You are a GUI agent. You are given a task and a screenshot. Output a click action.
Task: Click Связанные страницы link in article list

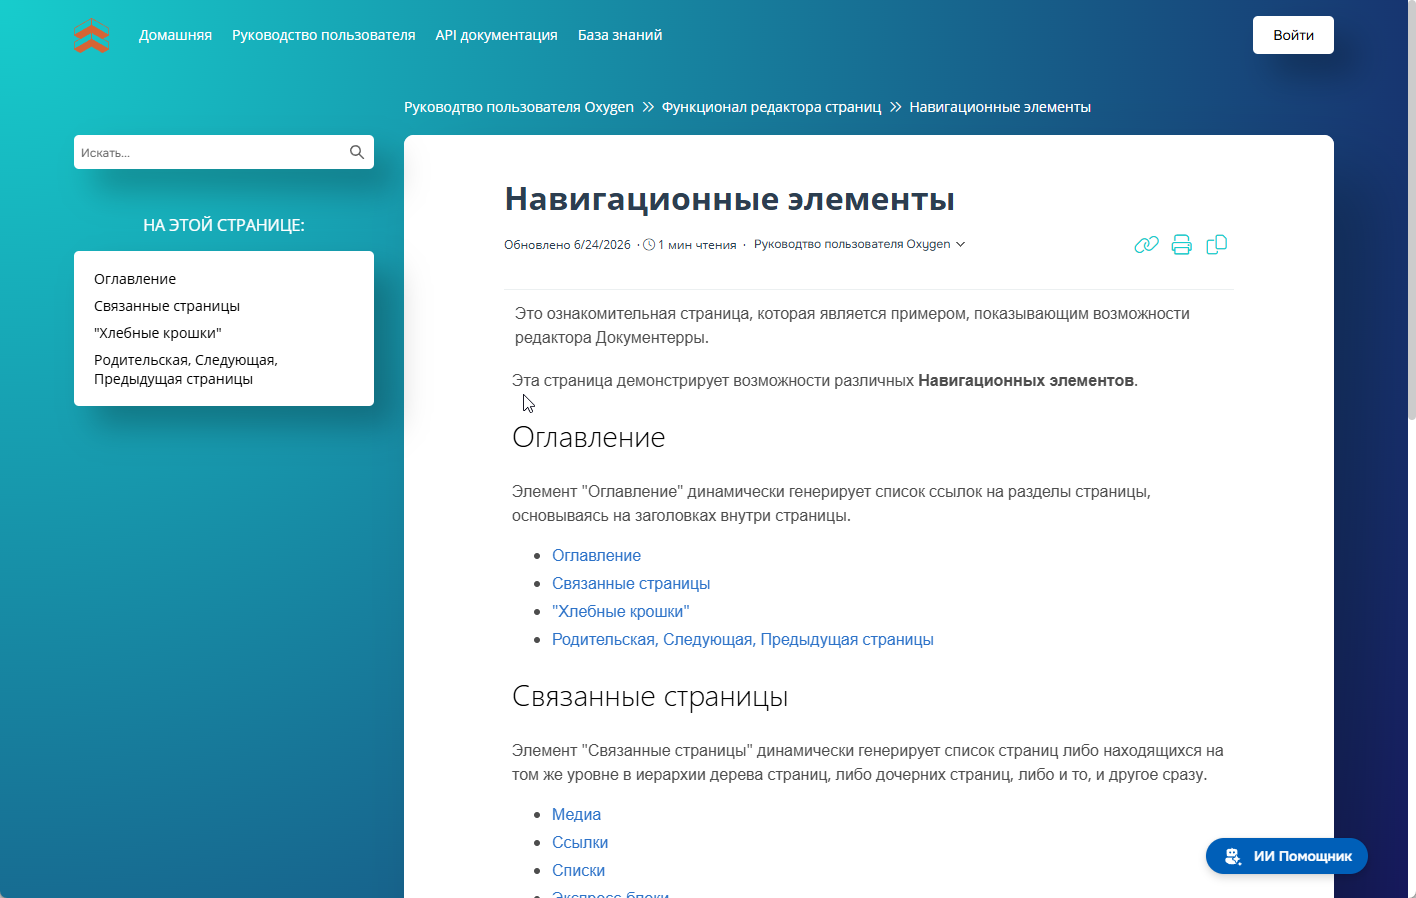[x=631, y=583]
